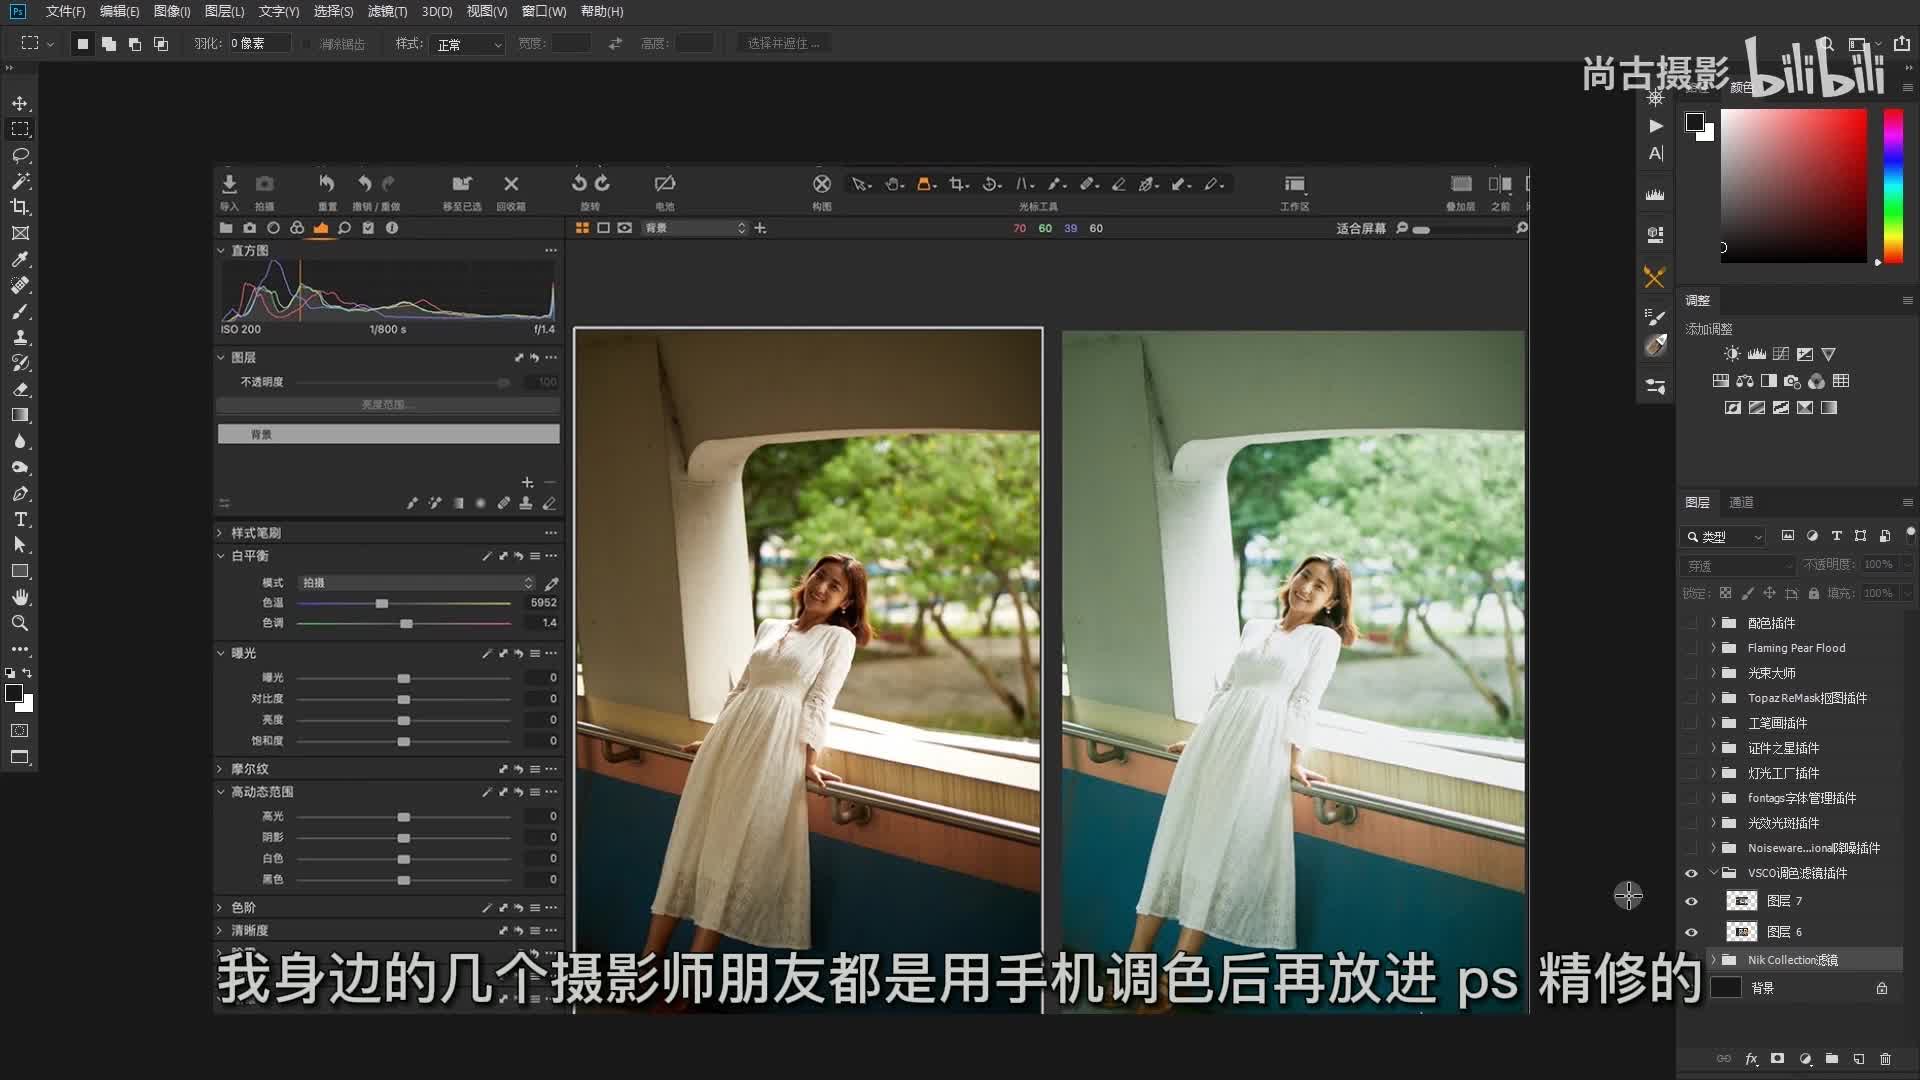
Task: Click the create new layer icon
Action: tap(1858, 1059)
